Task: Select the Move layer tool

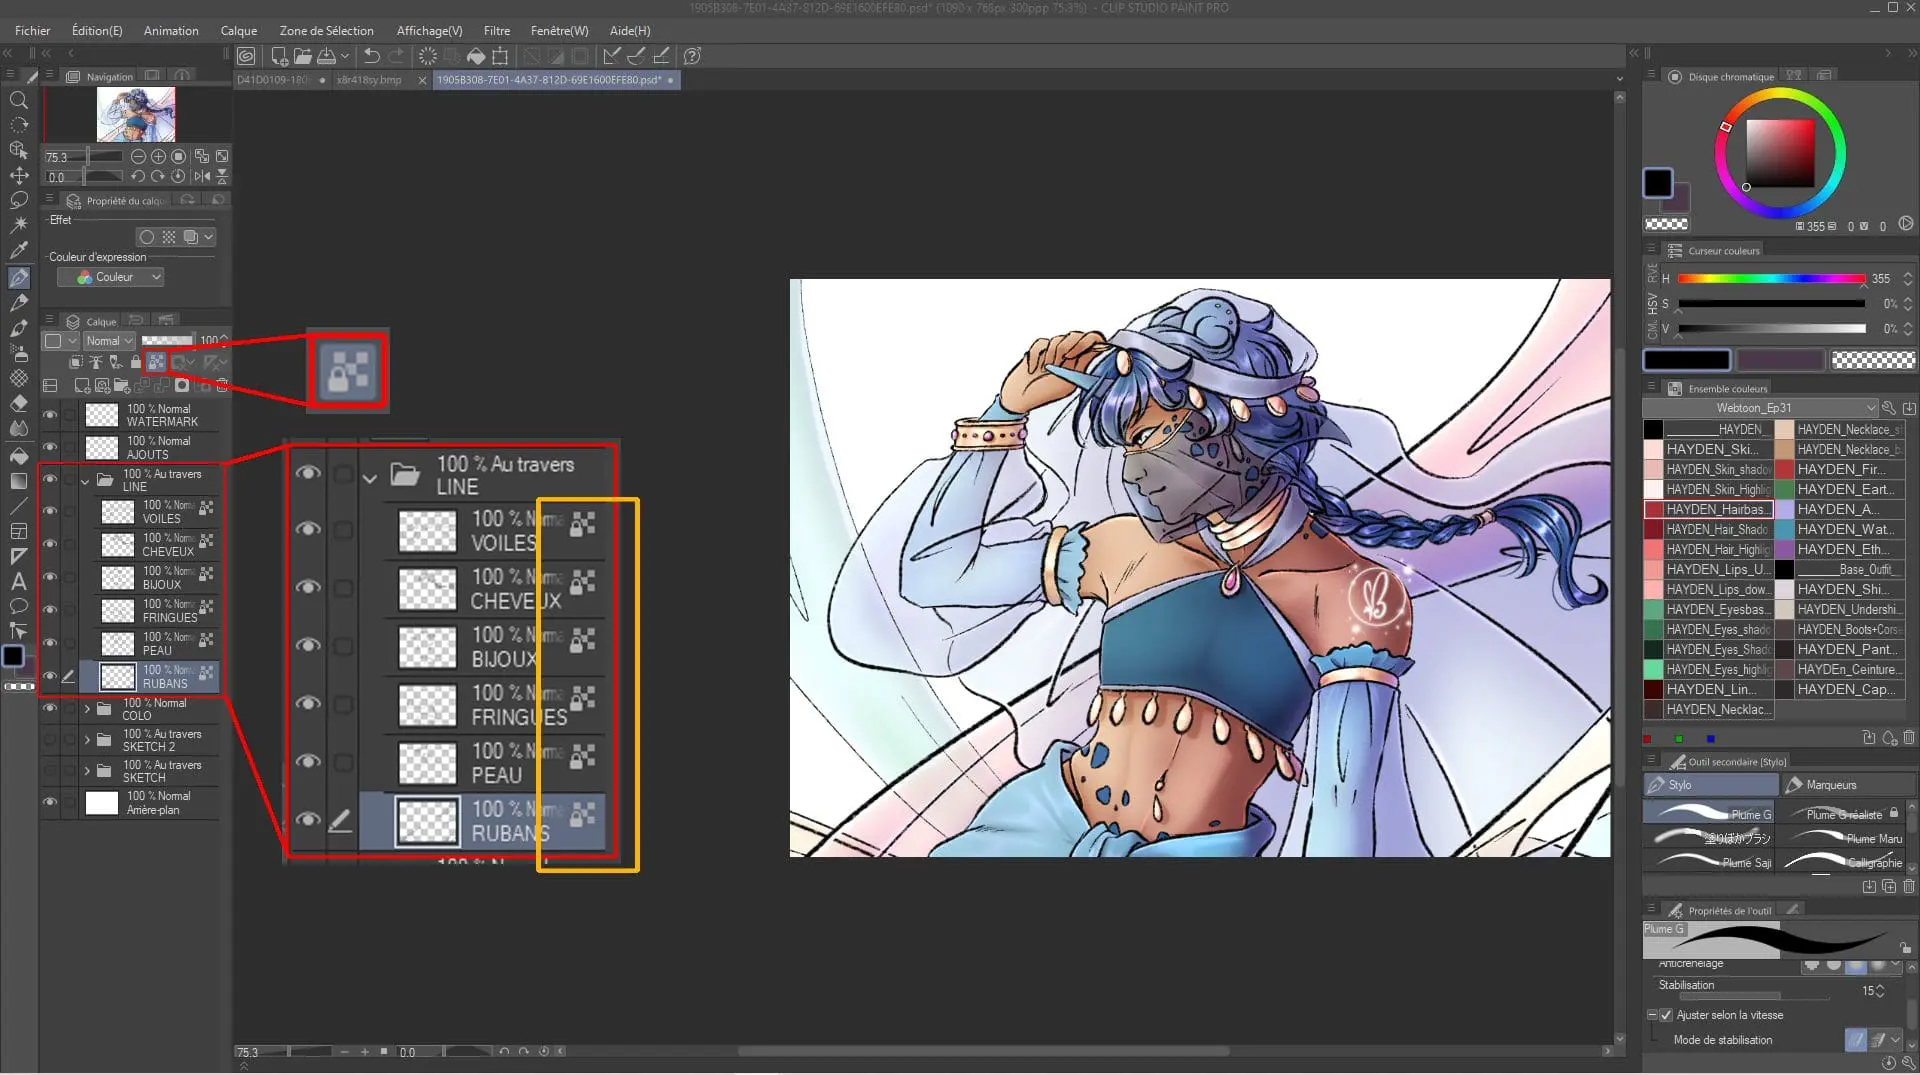Action: coord(18,175)
